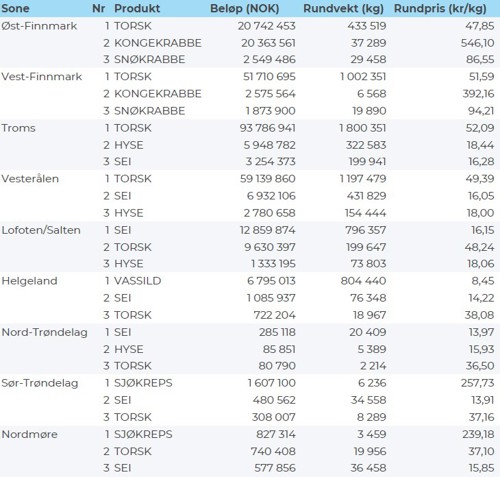
Task: Click the weight value 1 002 351
Action: [x=363, y=76]
